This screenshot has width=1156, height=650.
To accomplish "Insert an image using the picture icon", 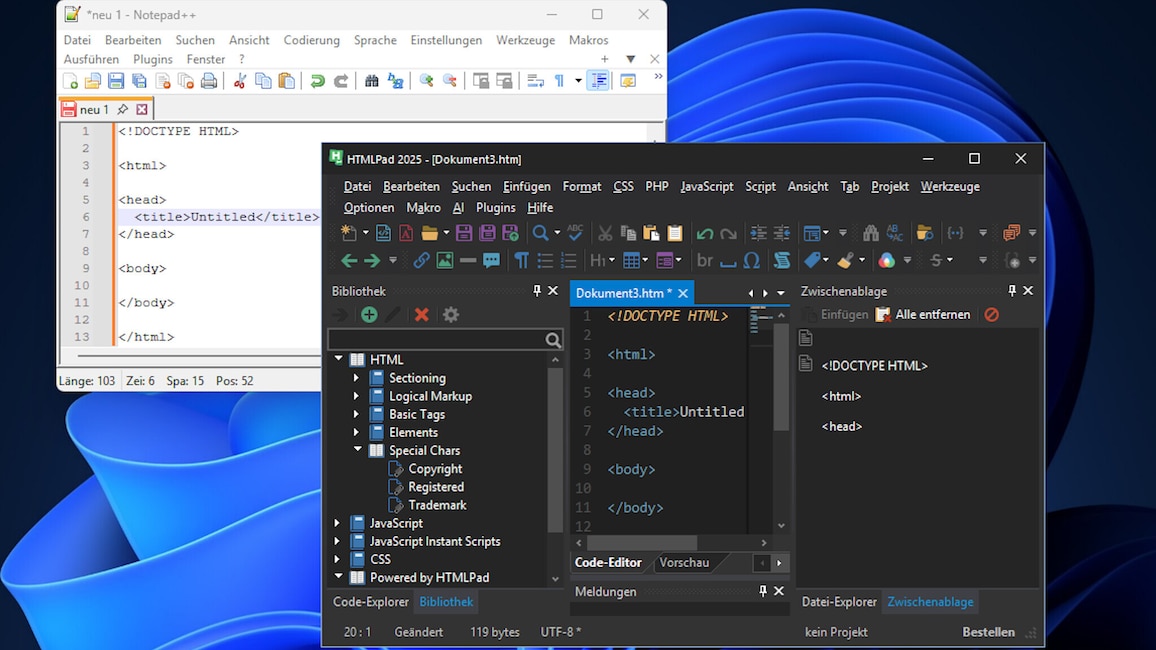I will pos(445,260).
